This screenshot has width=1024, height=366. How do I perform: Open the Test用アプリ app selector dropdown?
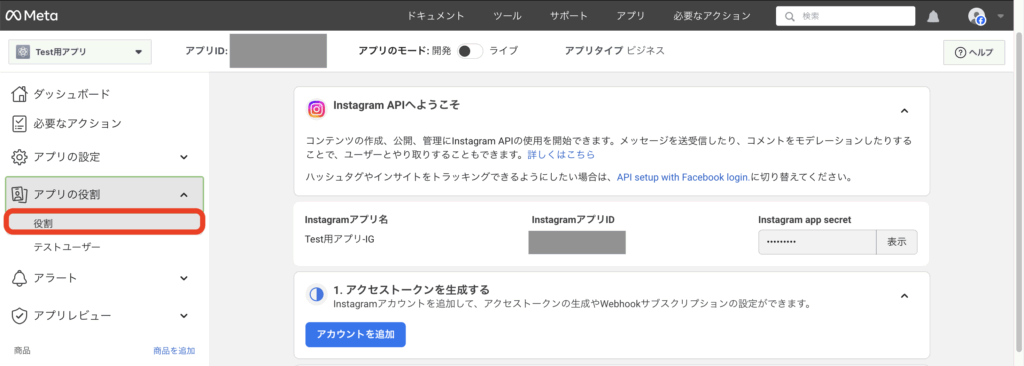pos(80,52)
